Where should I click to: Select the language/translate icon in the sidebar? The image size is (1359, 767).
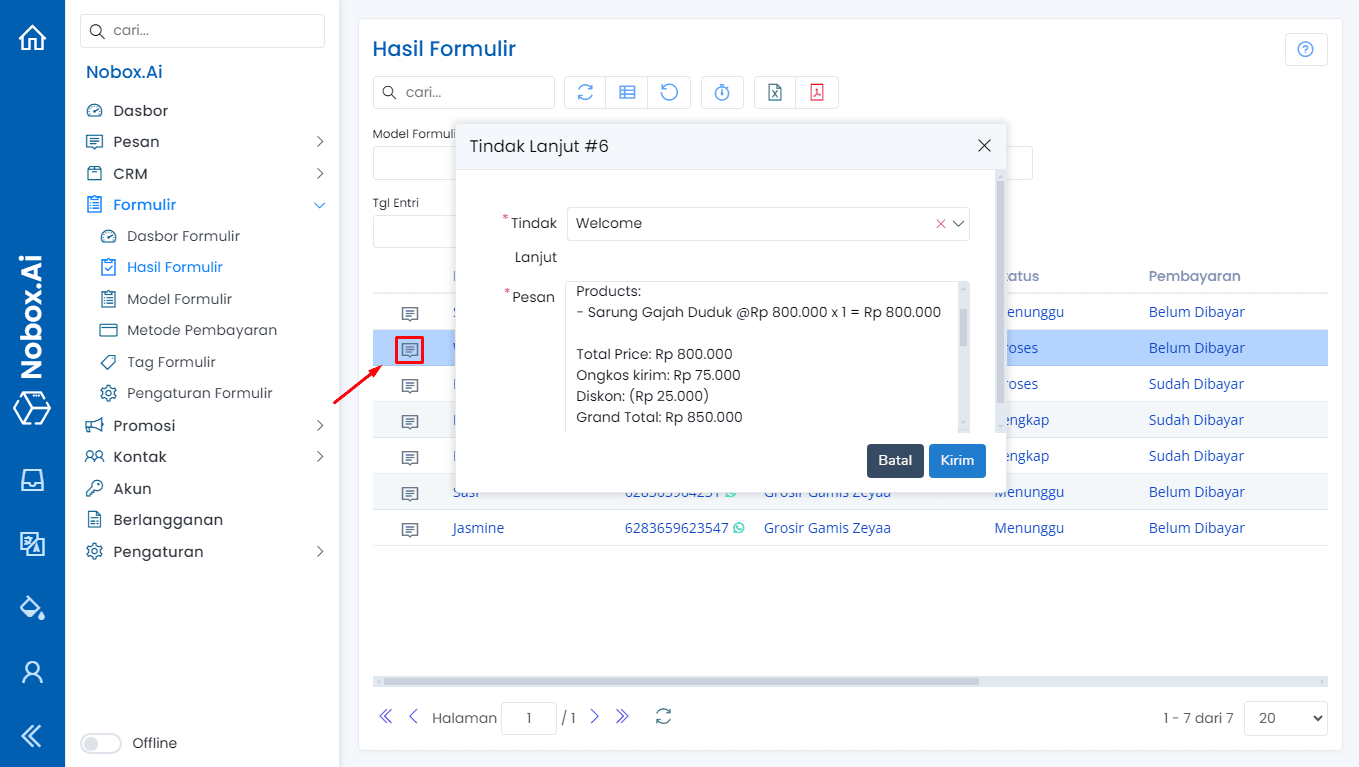tap(33, 544)
